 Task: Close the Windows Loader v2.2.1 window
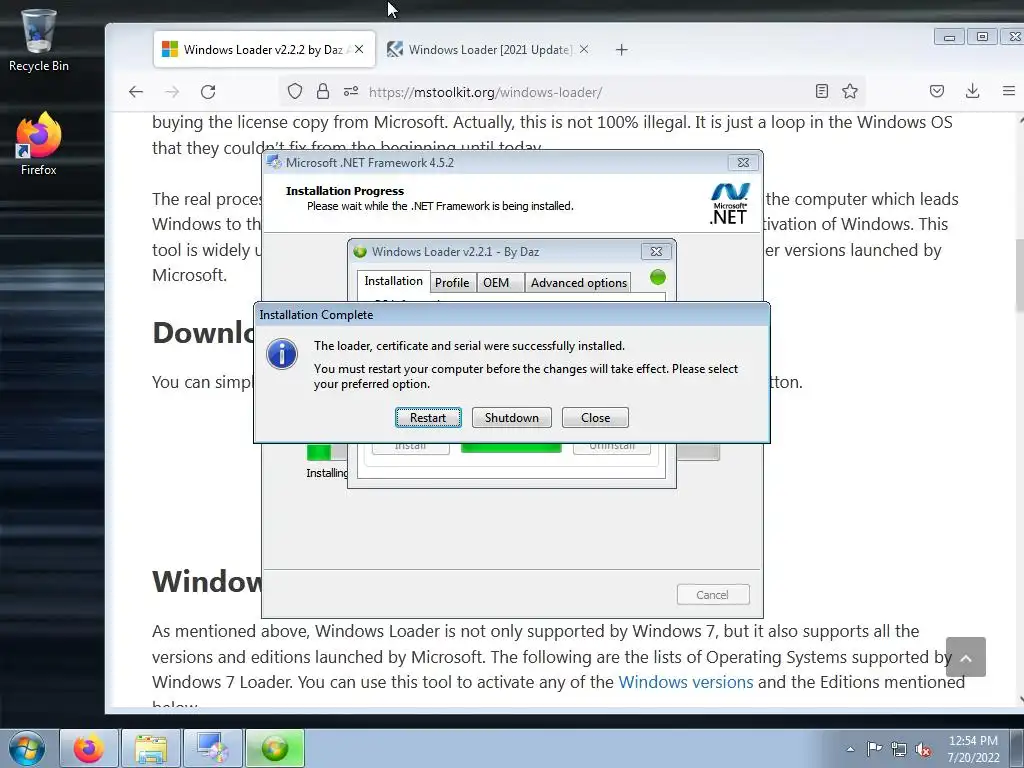point(656,251)
